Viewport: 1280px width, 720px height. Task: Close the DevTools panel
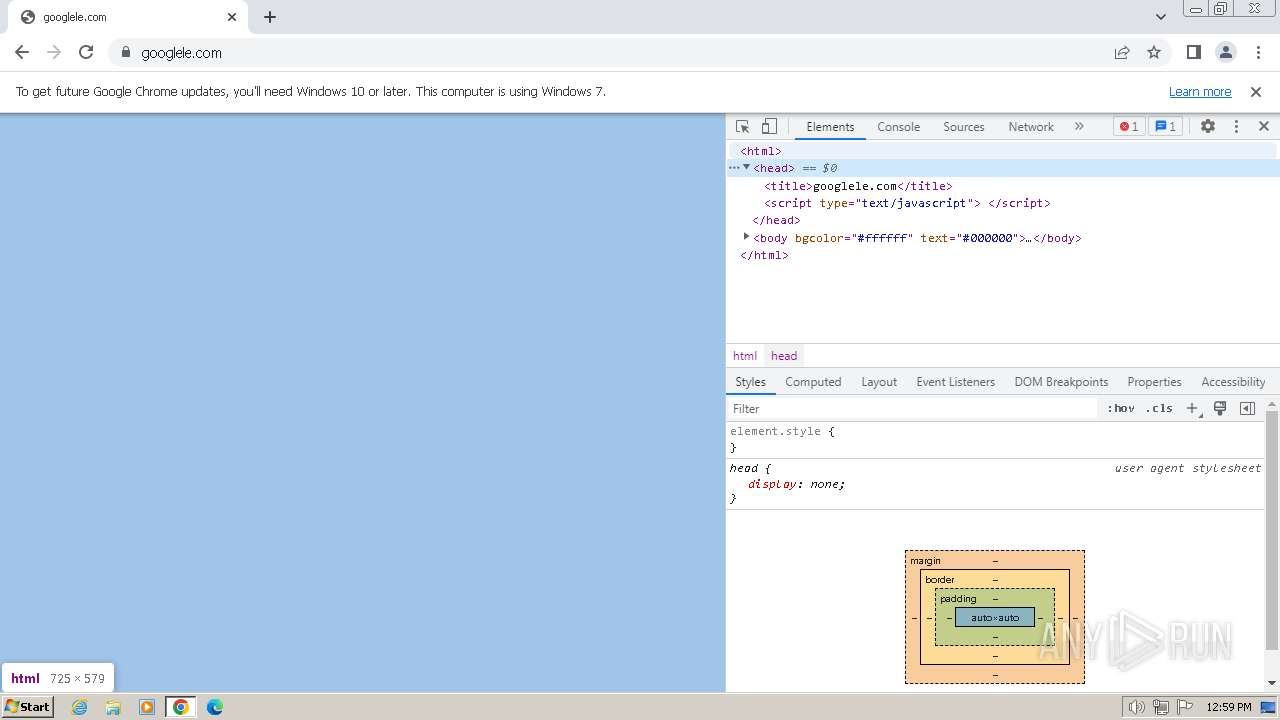click(1264, 127)
